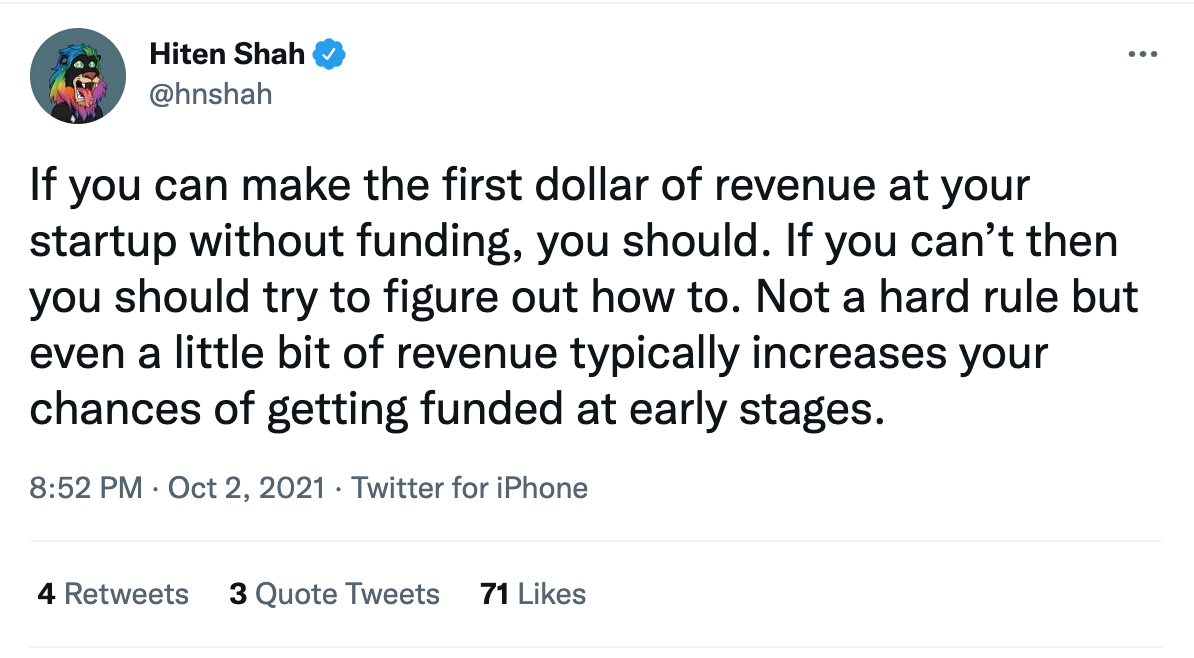Show the 3 Quote Tweets list

coord(334,594)
